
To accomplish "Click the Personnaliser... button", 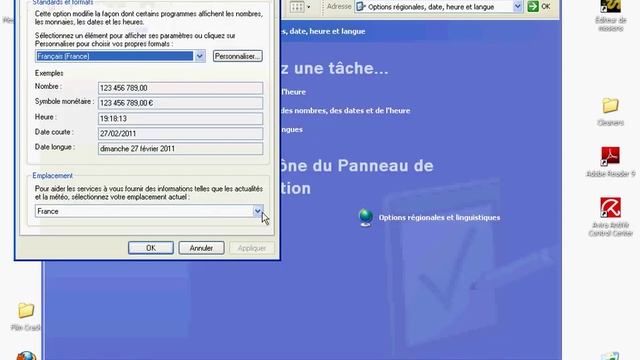I will click(x=238, y=56).
